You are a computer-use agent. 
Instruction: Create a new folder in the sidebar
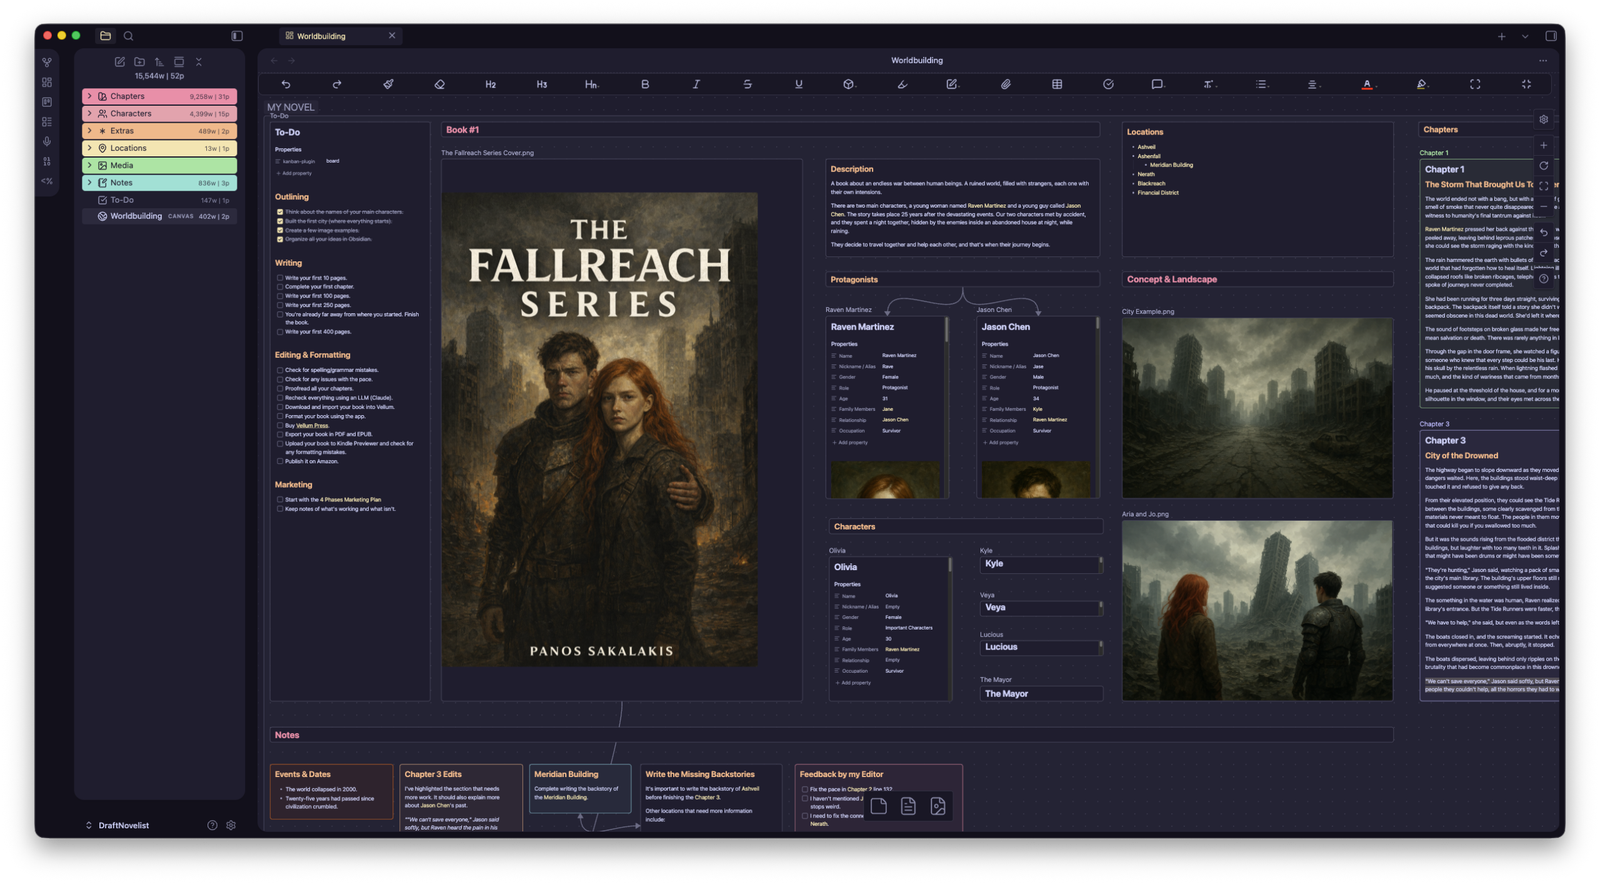click(140, 62)
